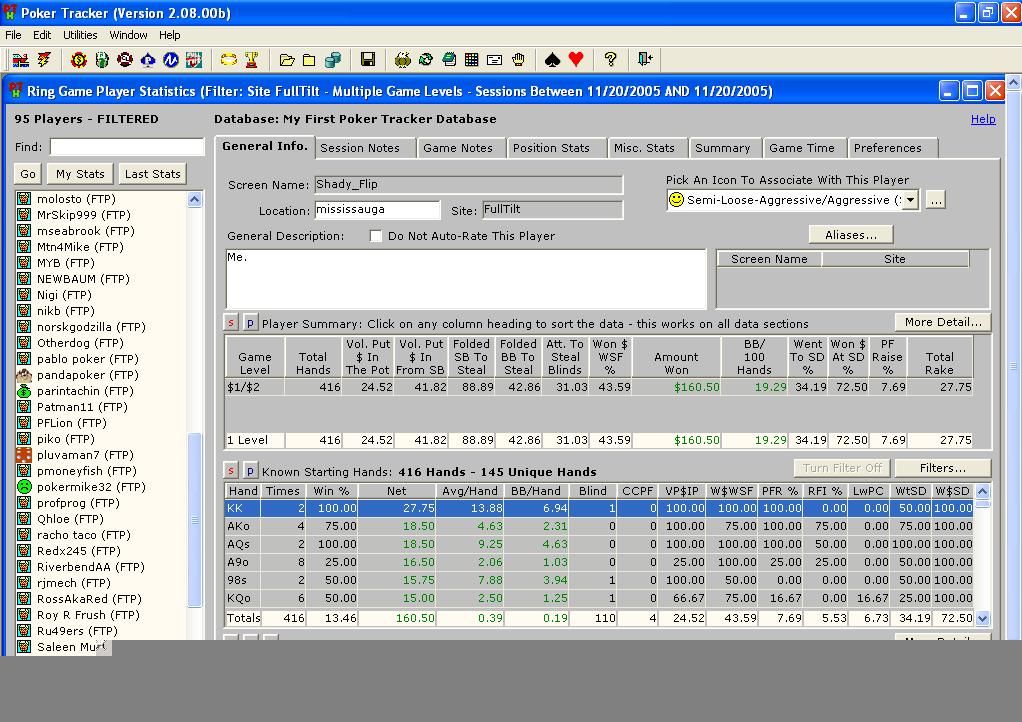Click the black spade toolbar icon

[553, 60]
